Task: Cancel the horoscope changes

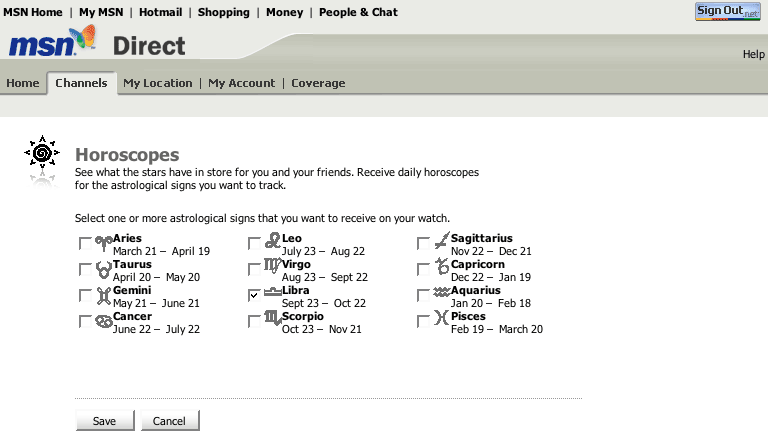Action: tap(170, 421)
